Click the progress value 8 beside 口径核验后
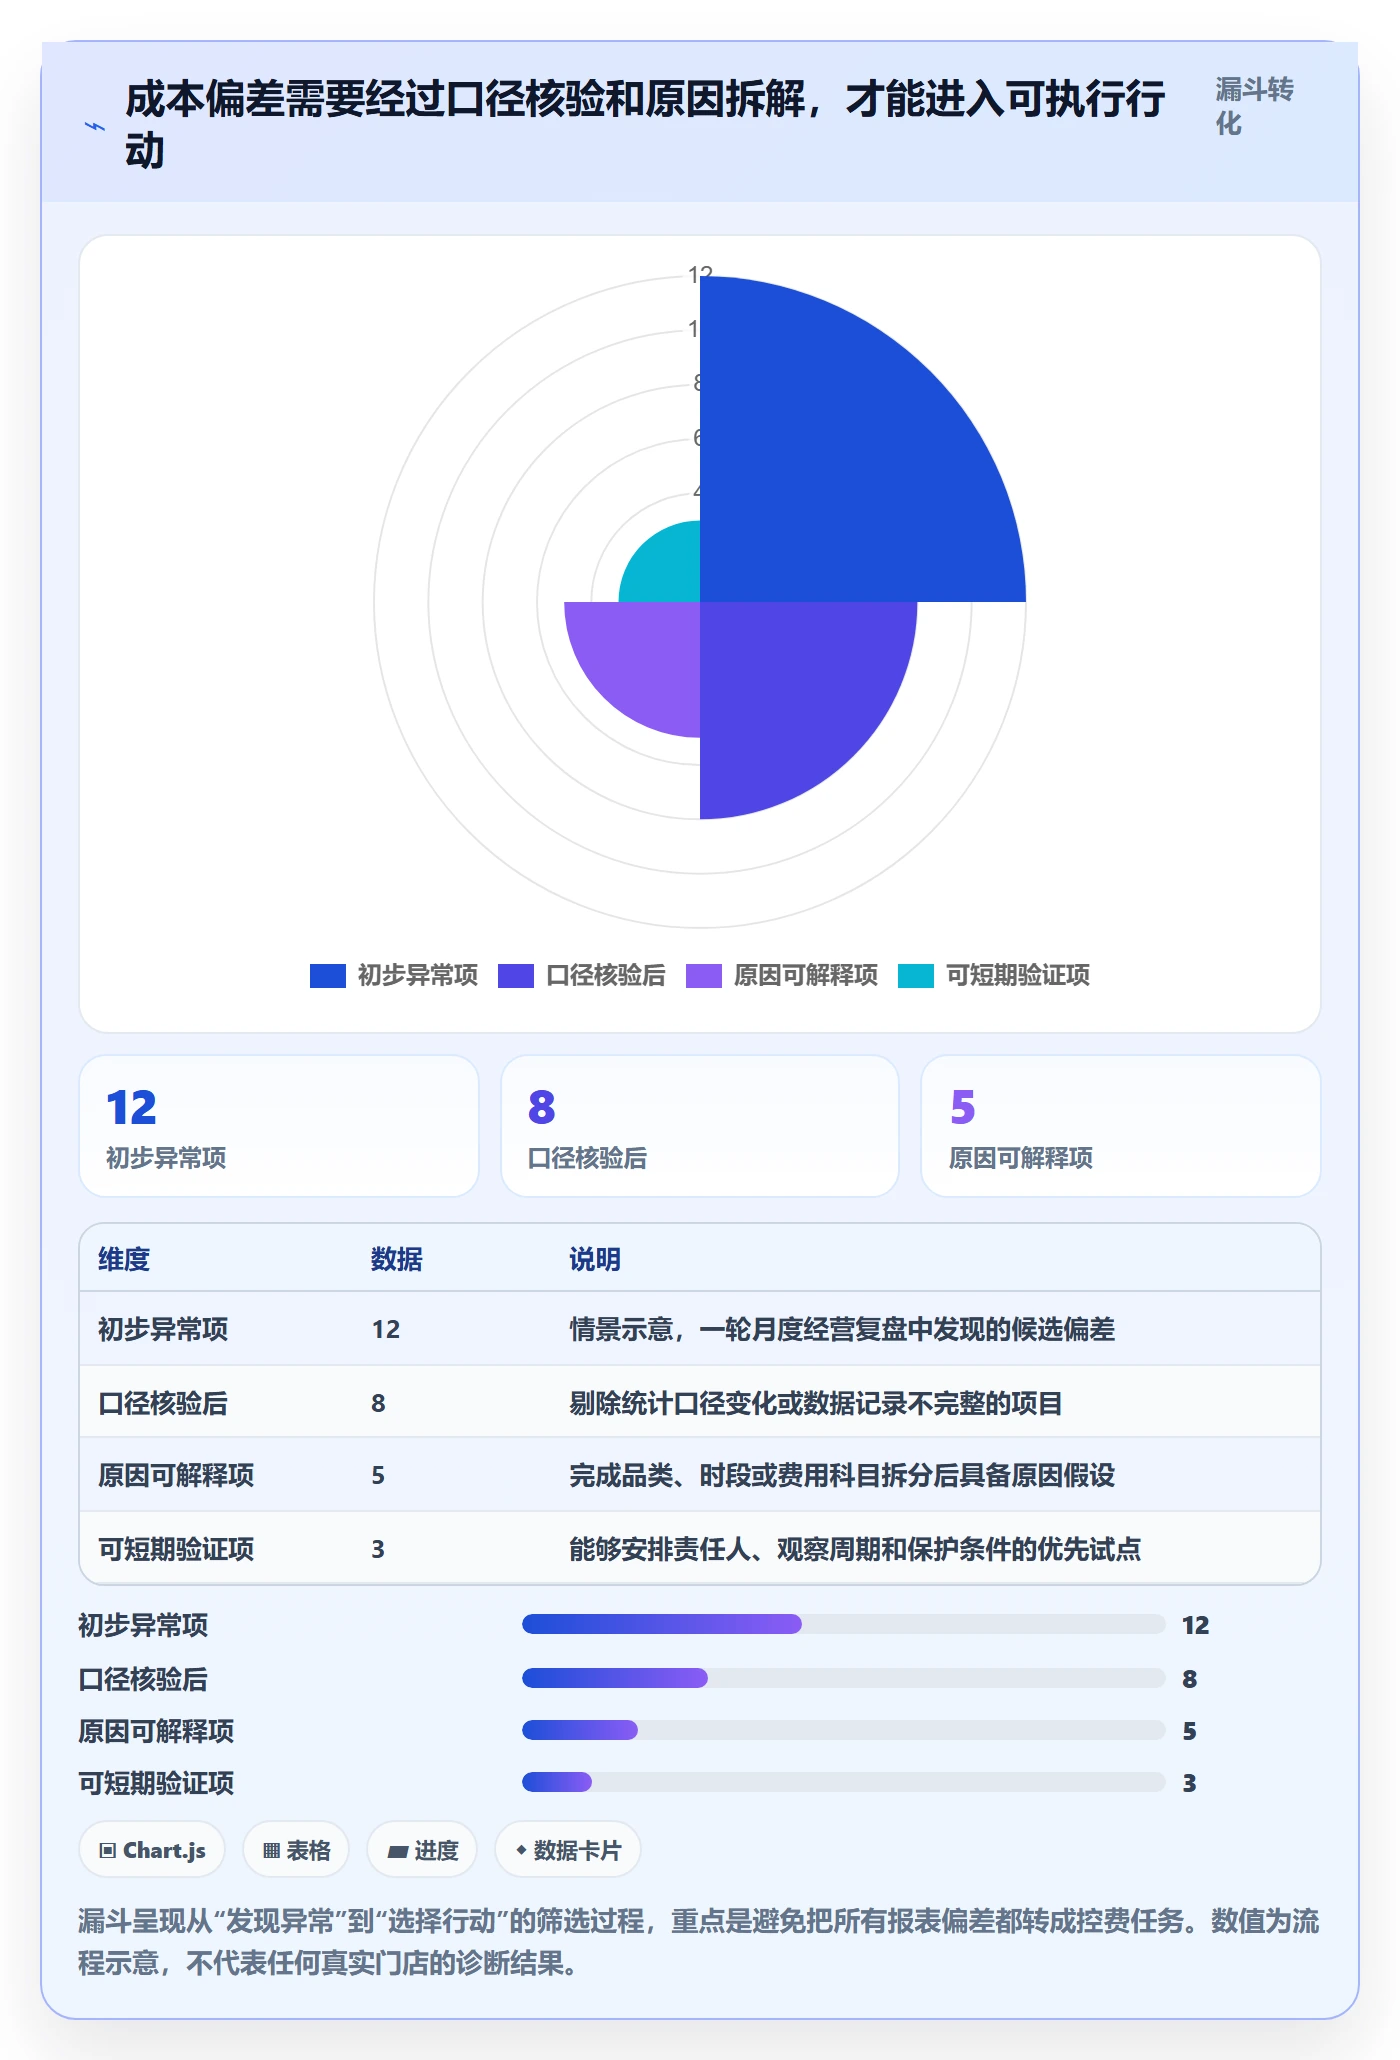Image resolution: width=1400 pixels, height=2060 pixels. coord(1190,1679)
